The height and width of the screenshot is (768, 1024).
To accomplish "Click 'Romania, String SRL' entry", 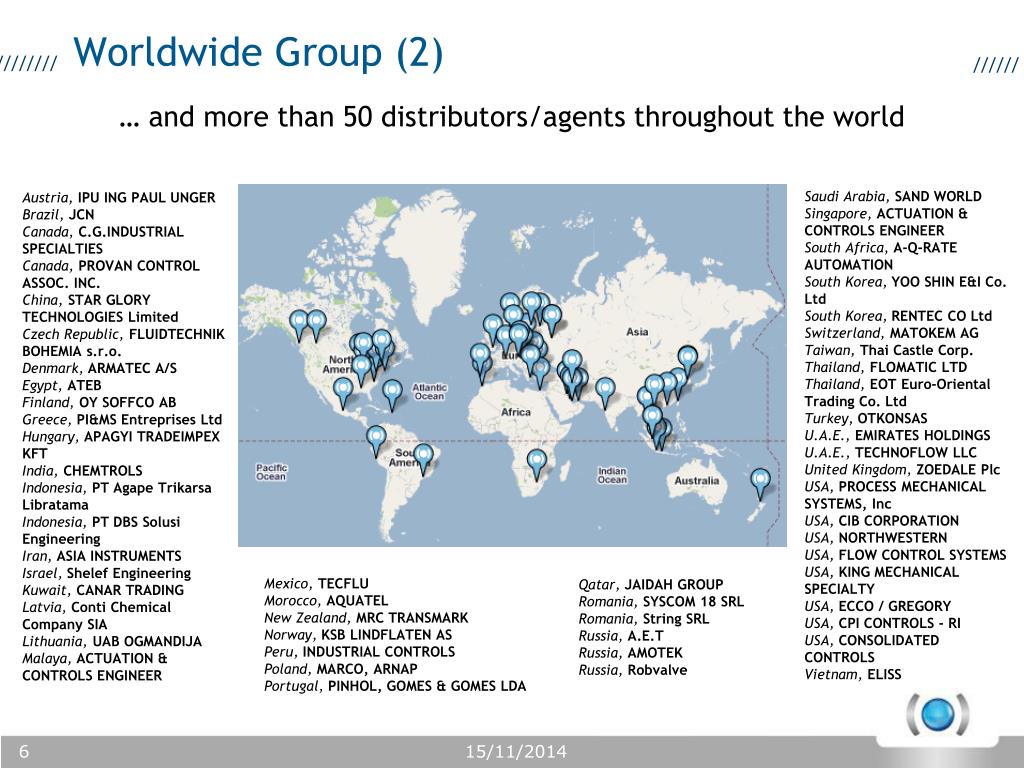I will coord(643,619).
